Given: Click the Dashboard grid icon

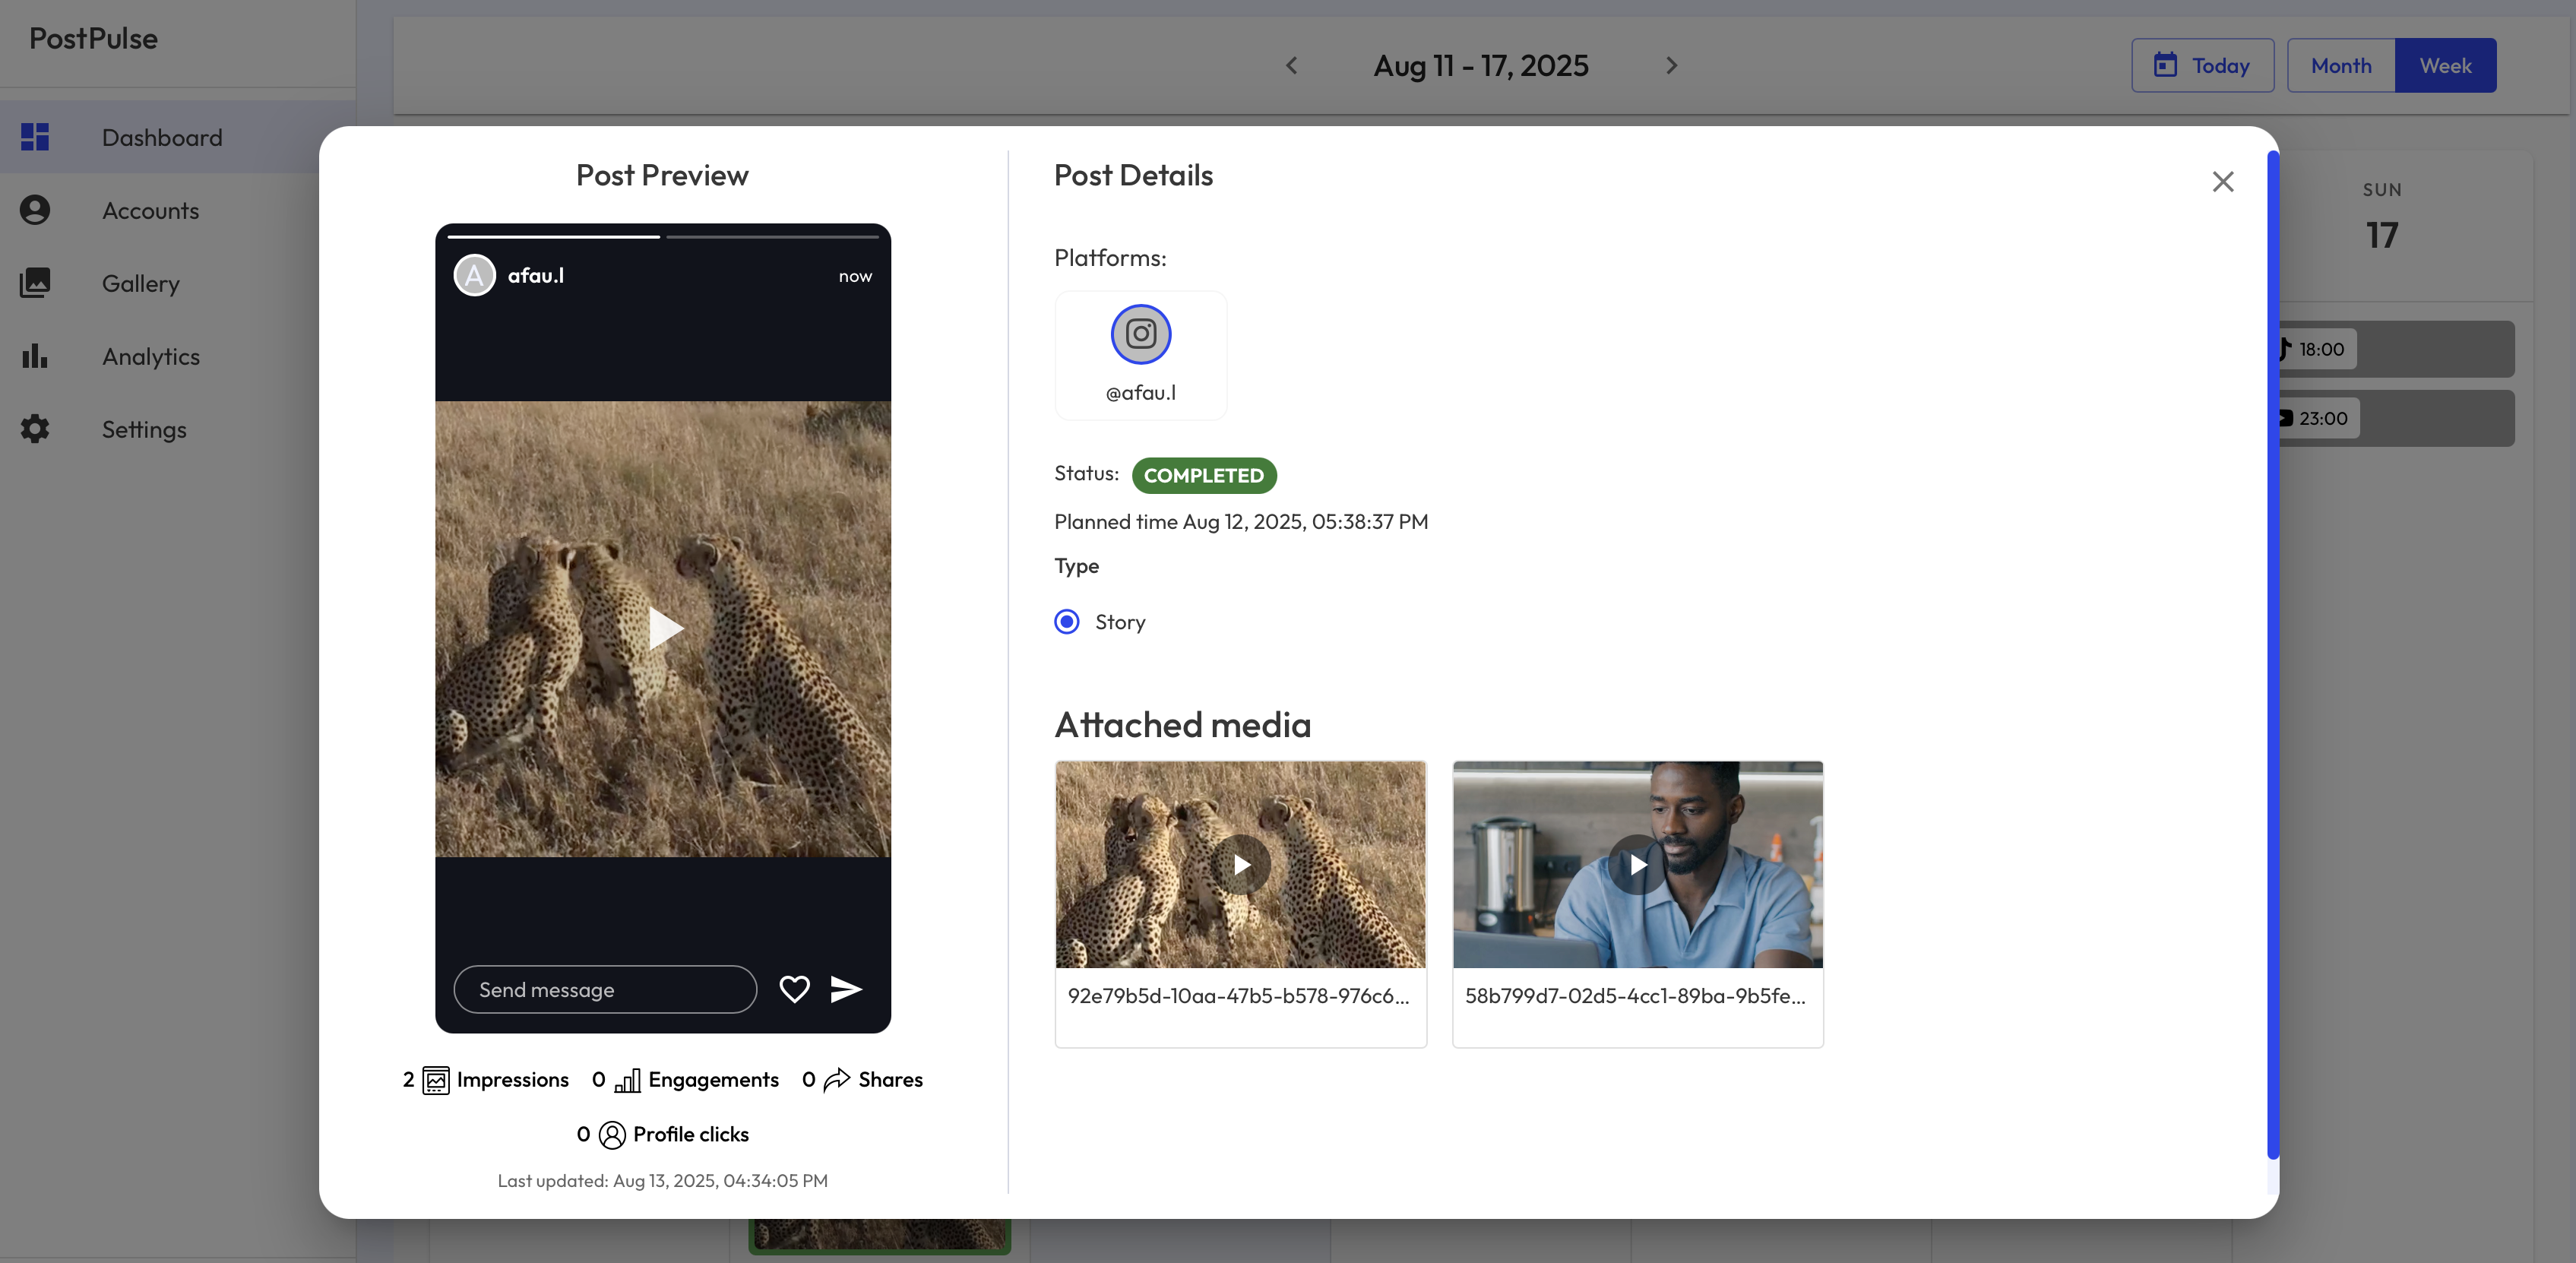Looking at the screenshot, I should click(x=35, y=137).
